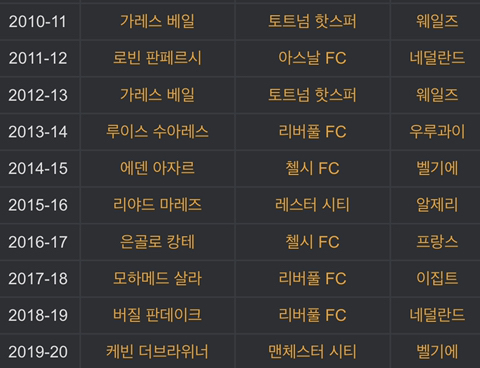Open 케빈 더브라위너 player link
Screen dimensions: 480x368
click(x=157, y=352)
